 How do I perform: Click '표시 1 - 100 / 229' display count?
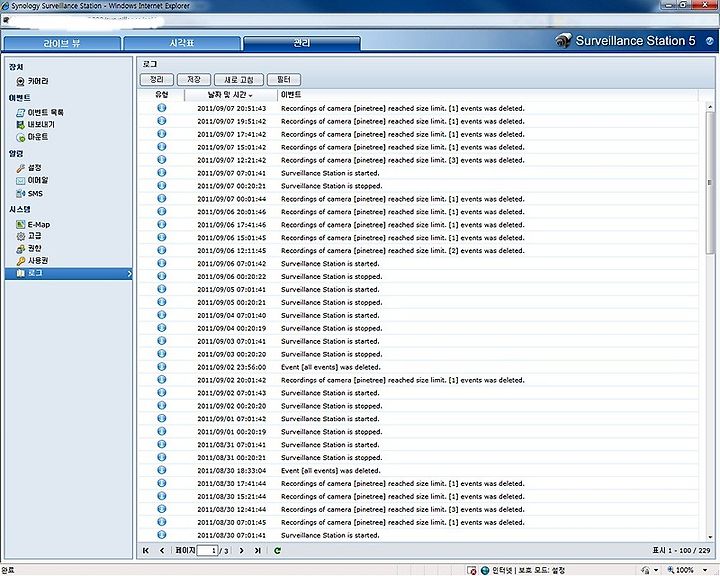pyautogui.click(x=681, y=550)
